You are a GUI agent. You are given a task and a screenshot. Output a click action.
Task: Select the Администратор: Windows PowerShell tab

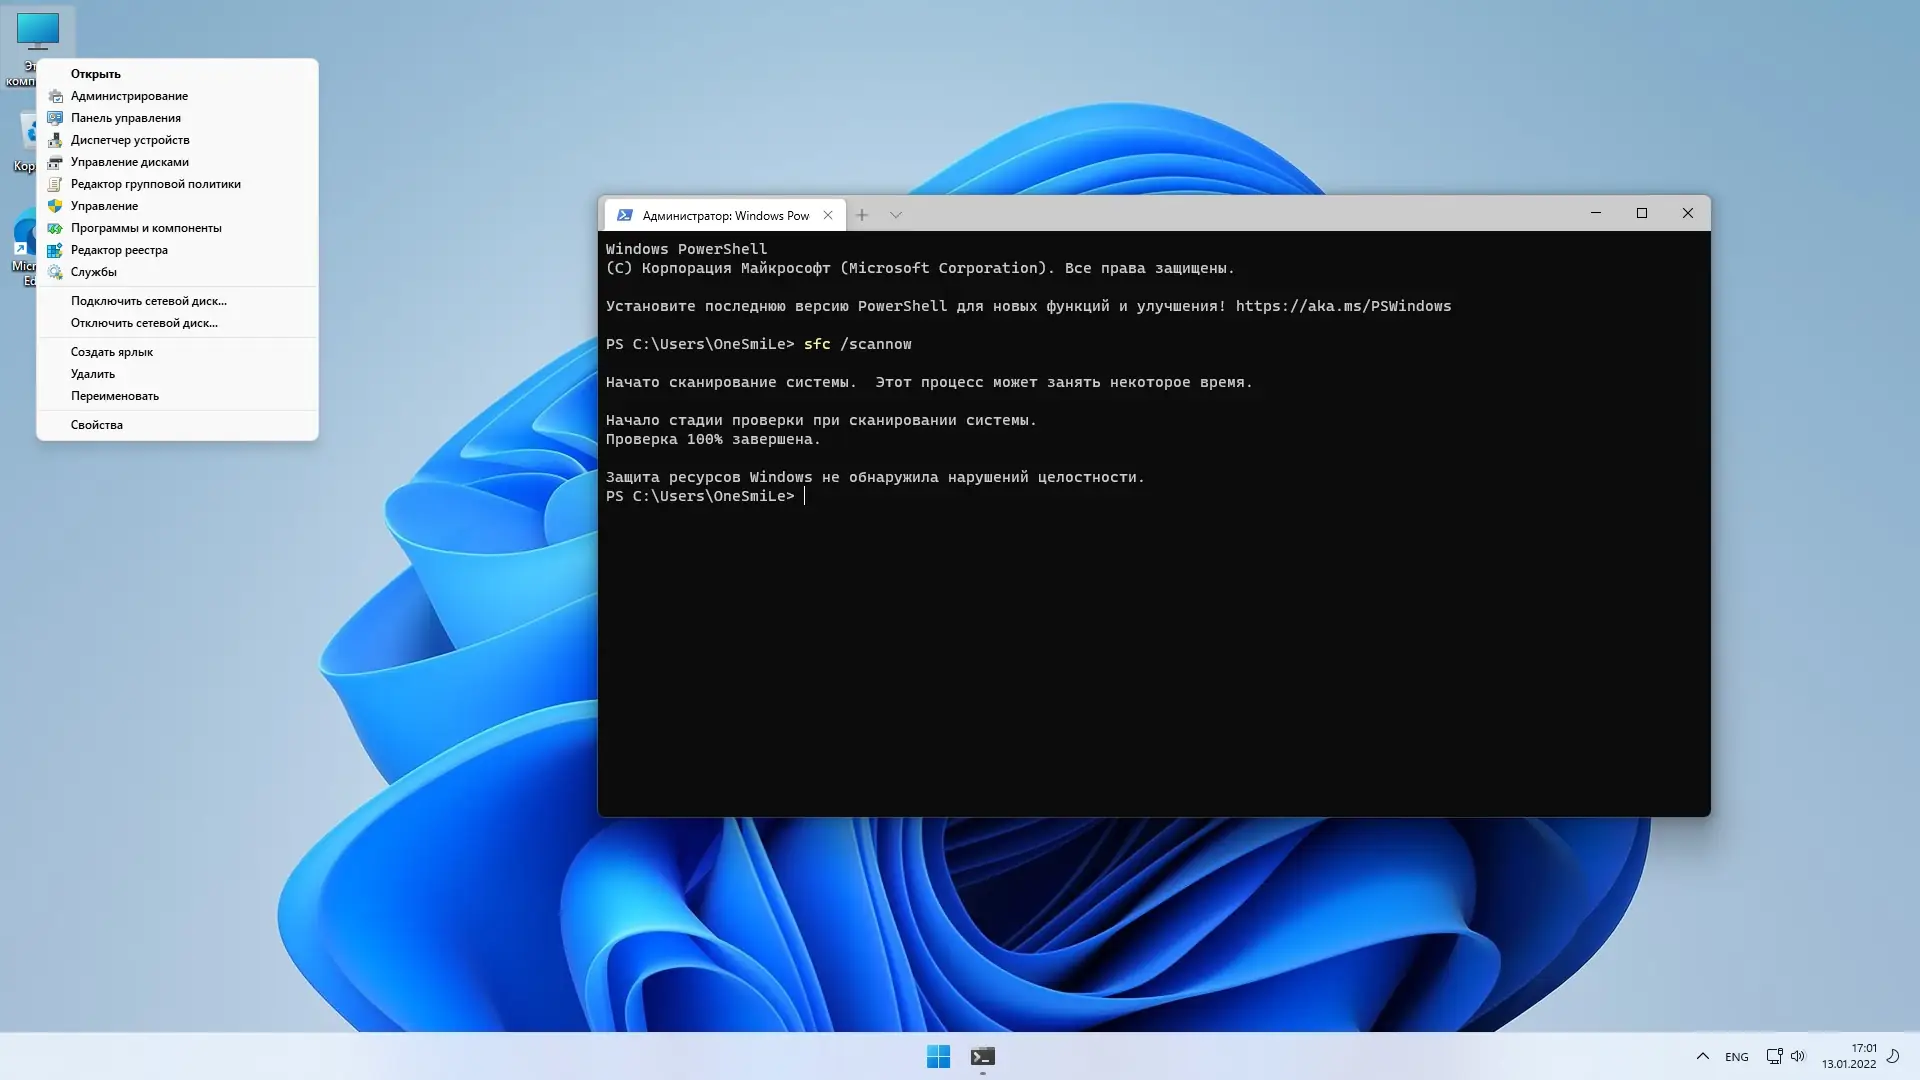725,215
